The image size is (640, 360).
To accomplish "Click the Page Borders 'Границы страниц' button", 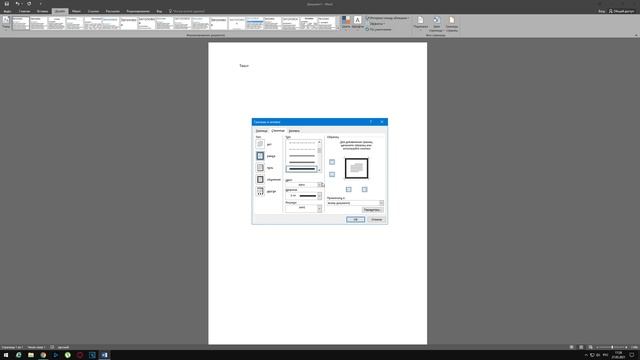I will tap(452, 24).
